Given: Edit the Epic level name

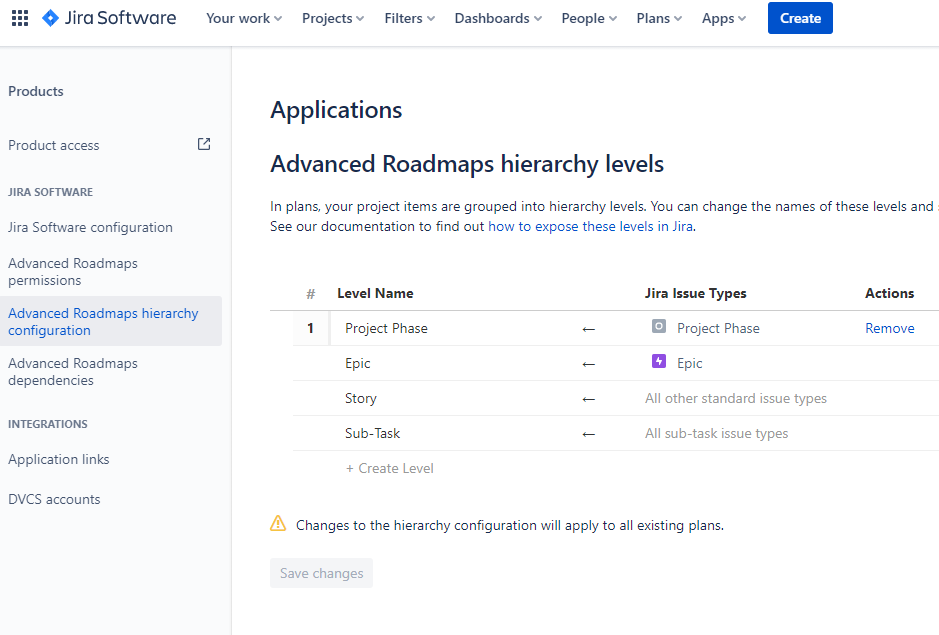Looking at the screenshot, I should point(358,364).
